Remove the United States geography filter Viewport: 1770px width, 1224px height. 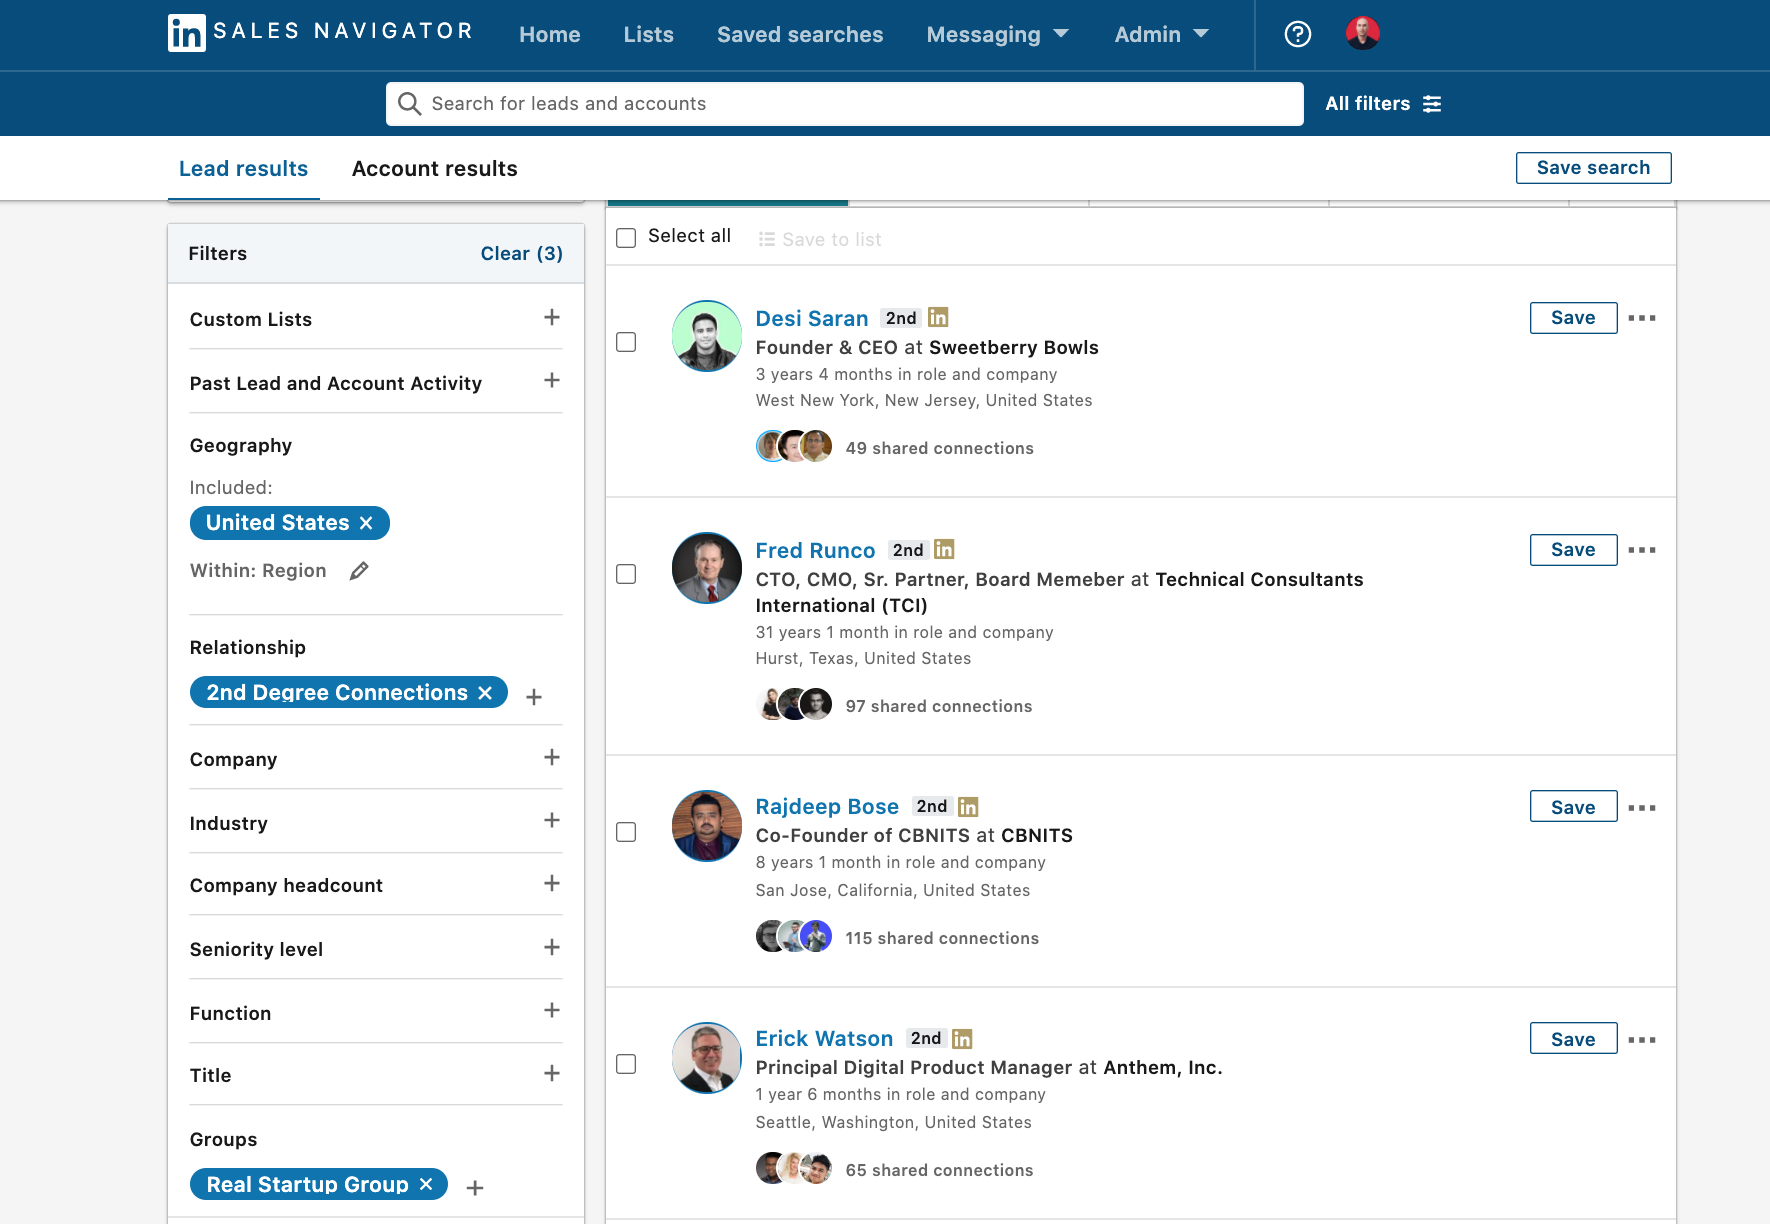pos(366,523)
